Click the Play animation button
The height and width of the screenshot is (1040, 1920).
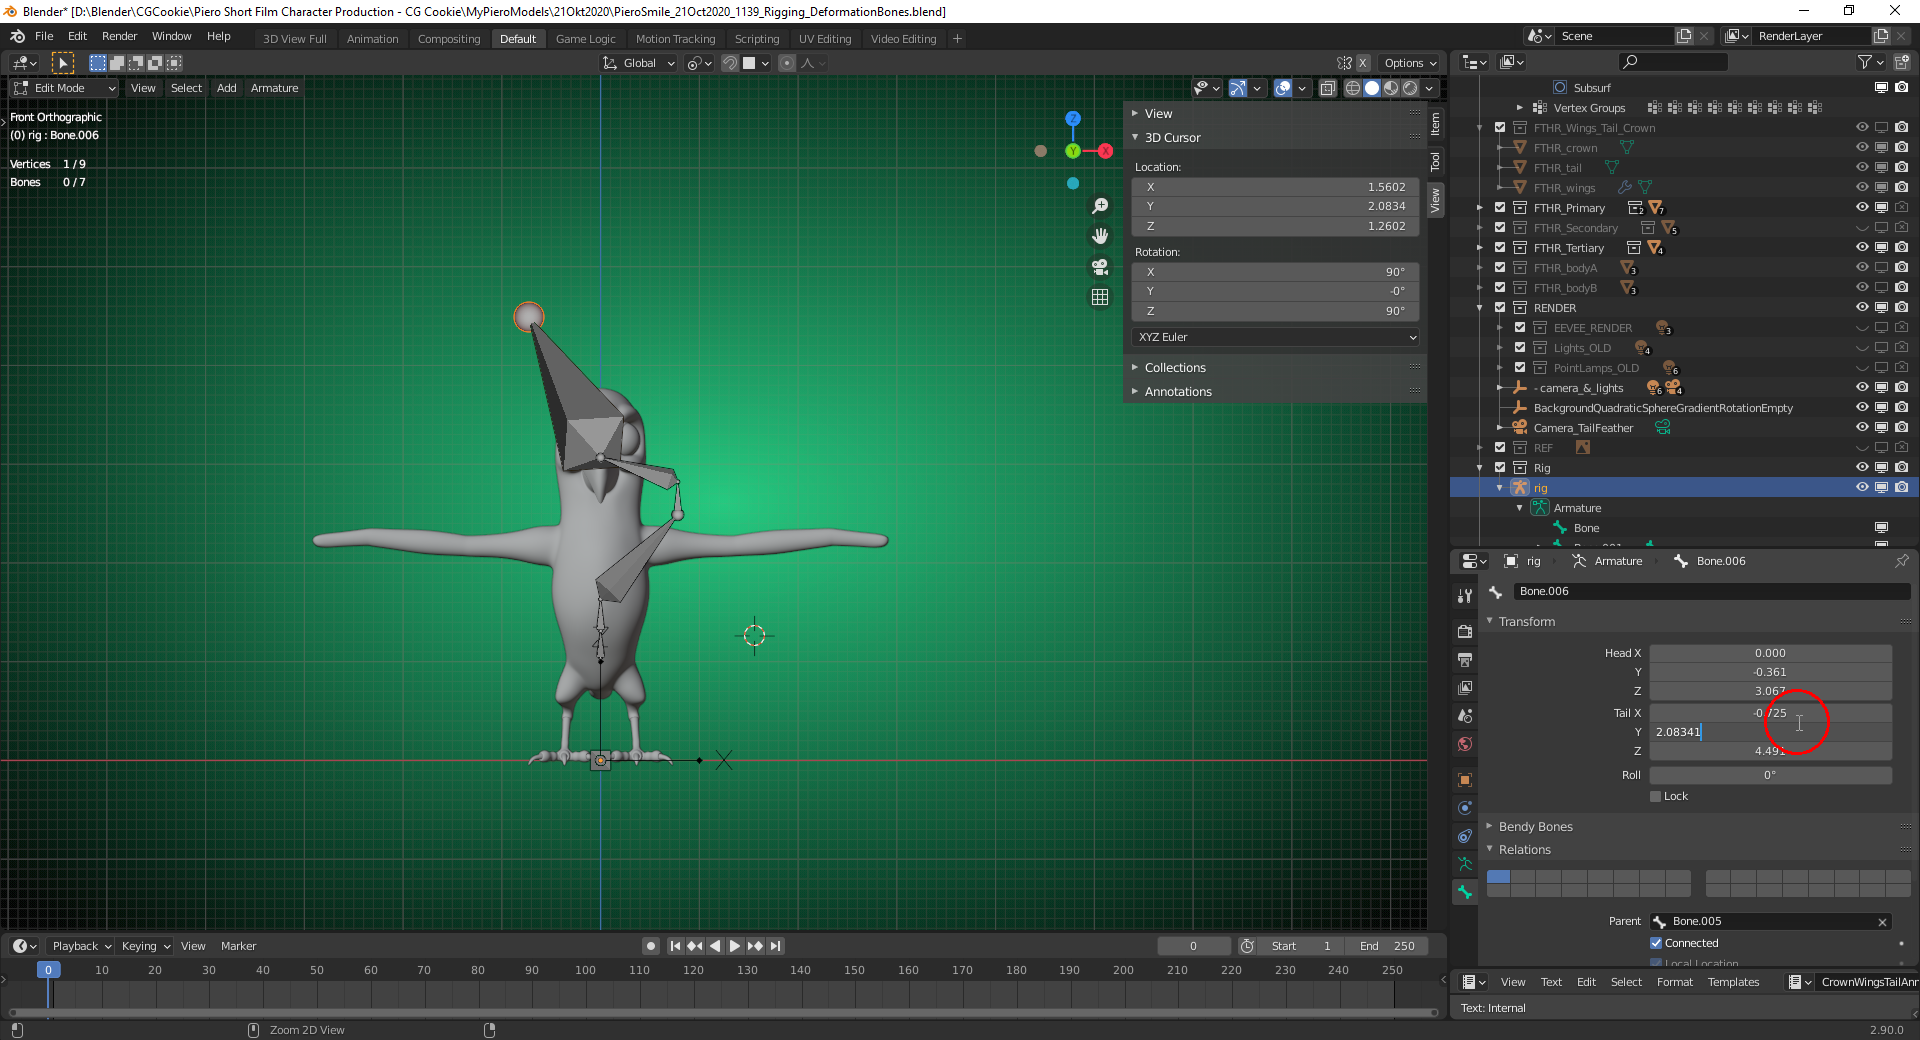click(735, 946)
